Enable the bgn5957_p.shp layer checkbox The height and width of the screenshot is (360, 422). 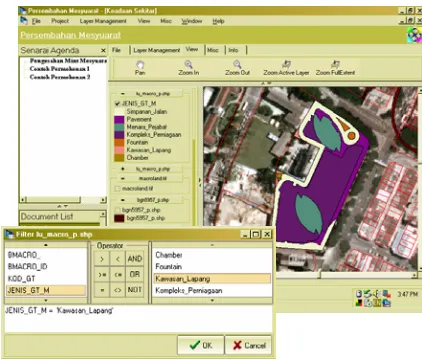117,210
